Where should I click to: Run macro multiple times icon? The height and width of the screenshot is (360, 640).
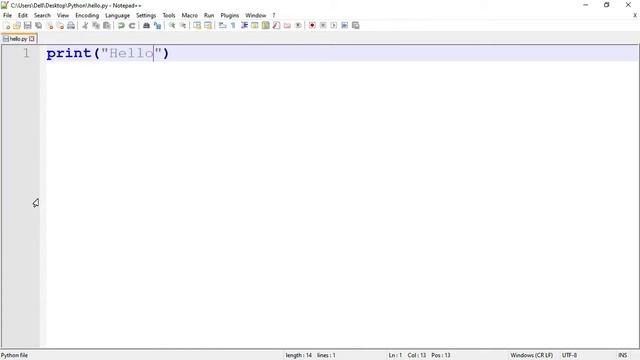[x=344, y=25]
